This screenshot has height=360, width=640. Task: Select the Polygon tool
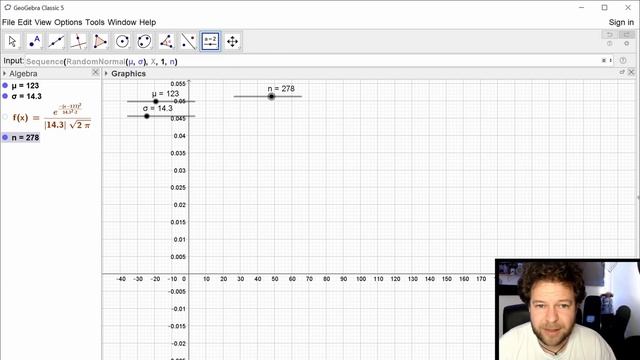[x=100, y=41]
